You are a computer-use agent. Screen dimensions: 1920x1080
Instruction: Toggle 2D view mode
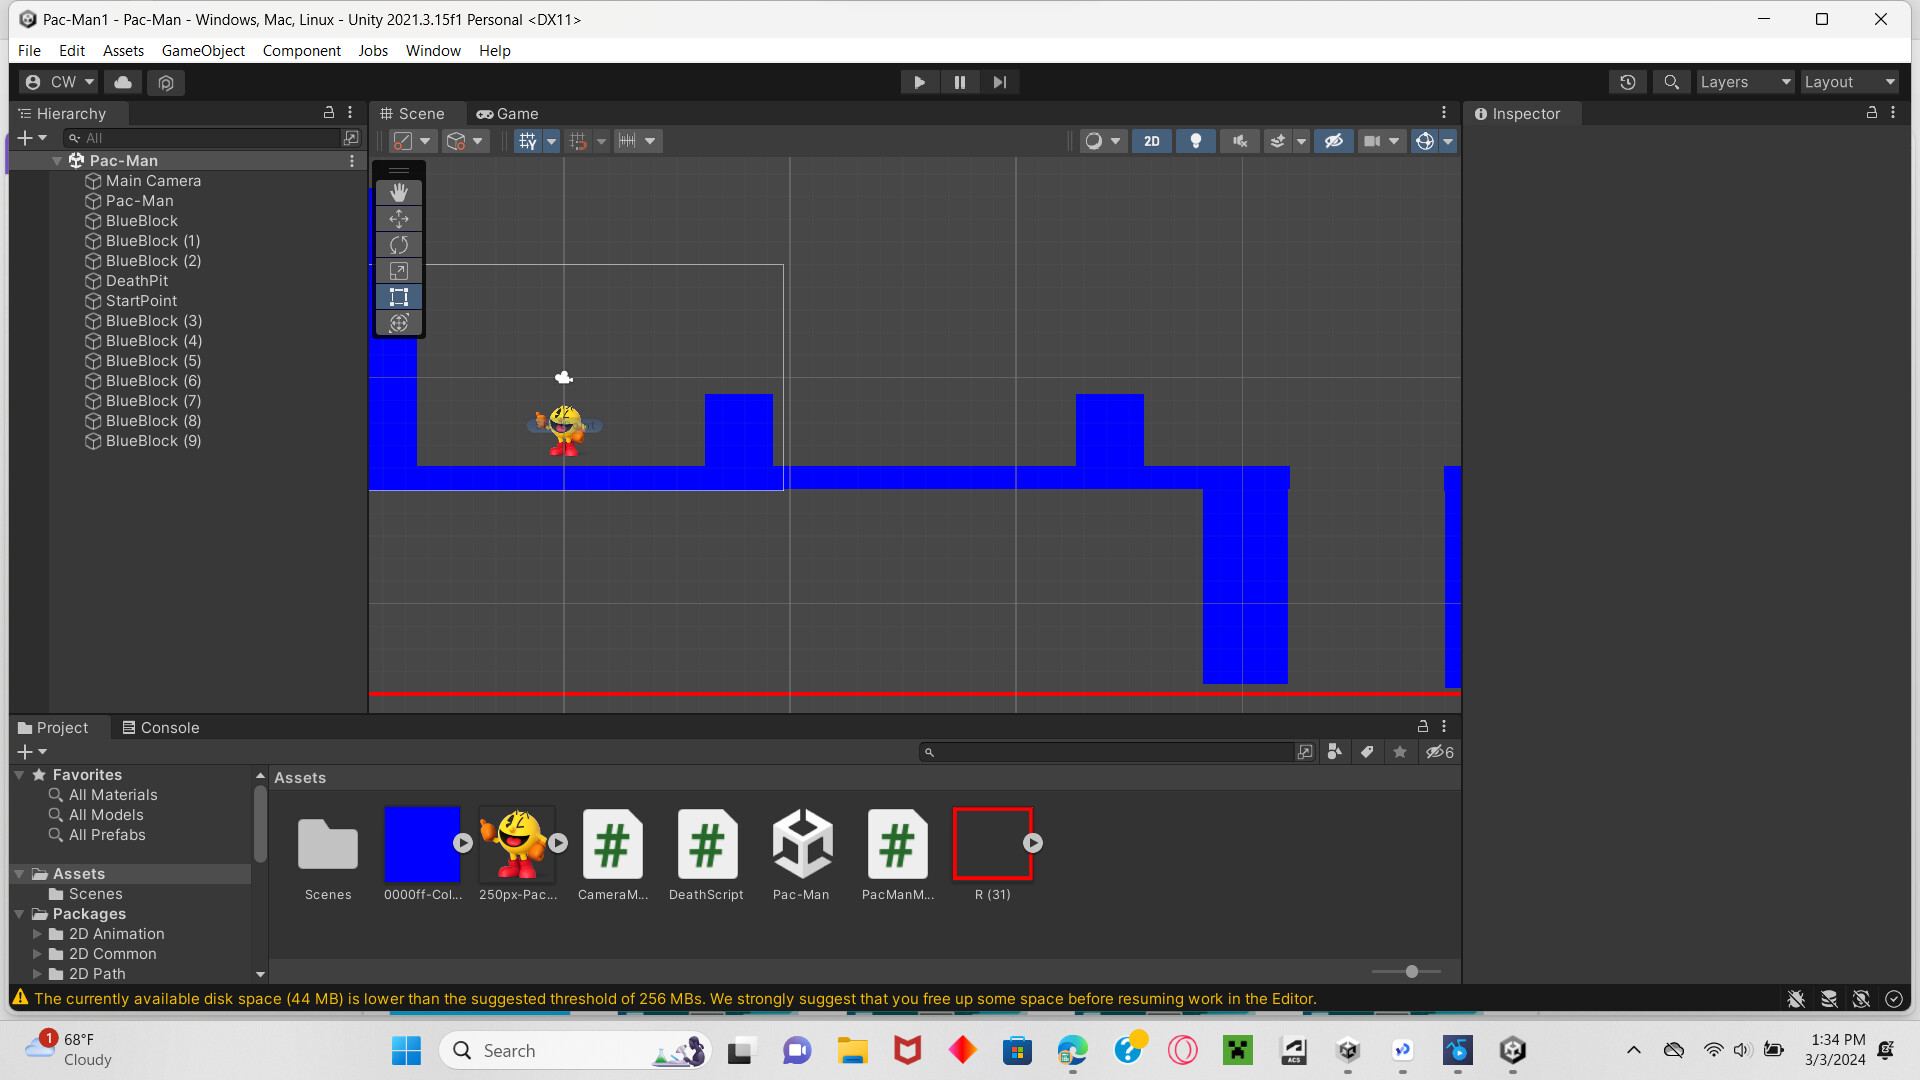coord(1152,141)
